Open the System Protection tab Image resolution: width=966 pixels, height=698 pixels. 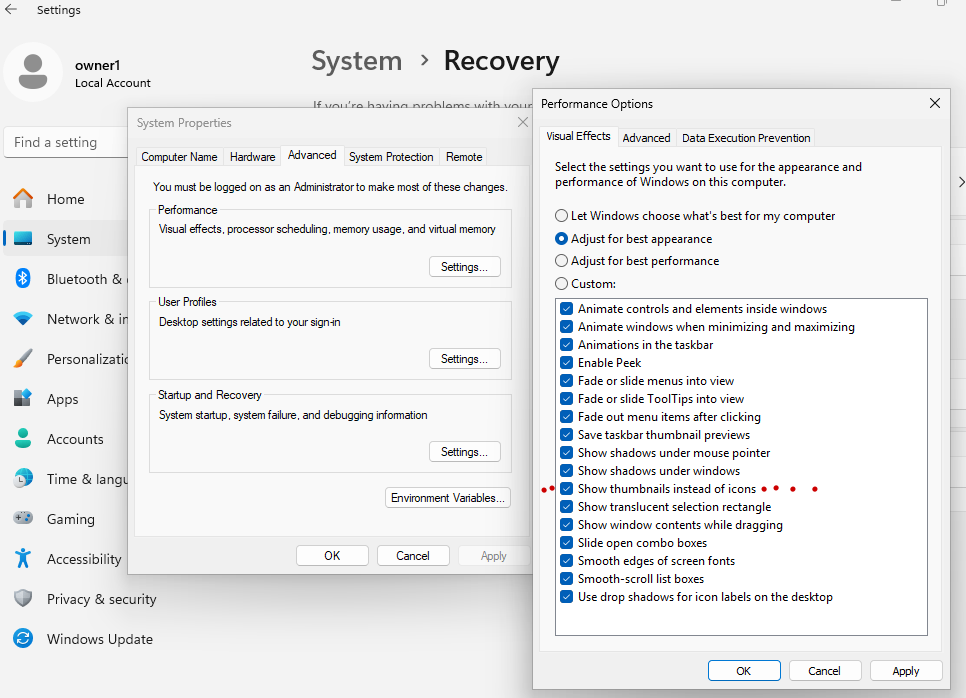pyautogui.click(x=391, y=157)
